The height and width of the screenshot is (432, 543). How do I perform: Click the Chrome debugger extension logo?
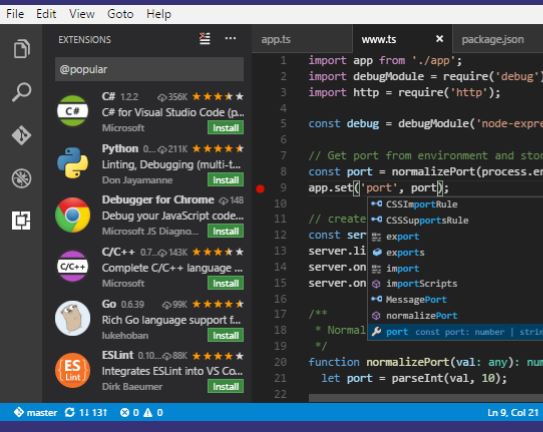(x=73, y=215)
